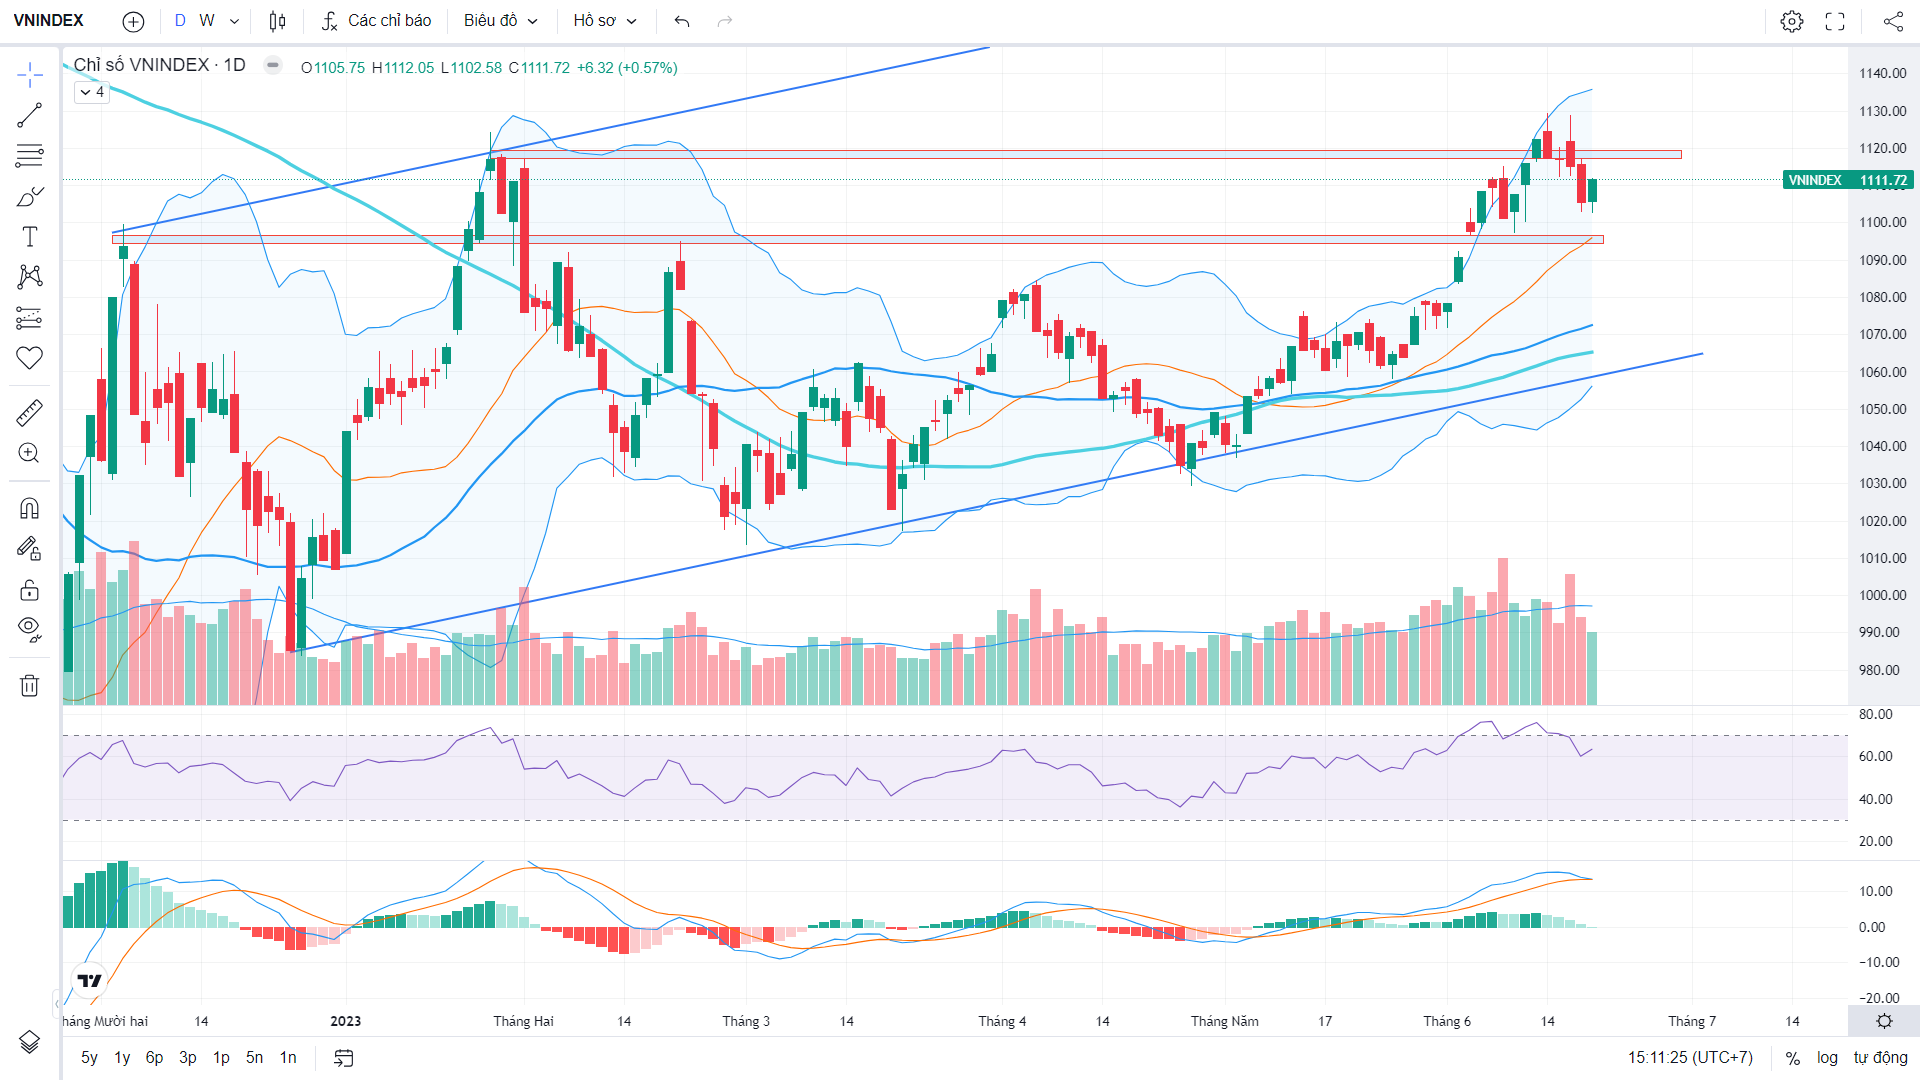1920x1080 pixels.
Task: Open chart settings gear icon
Action: [x=1792, y=21]
